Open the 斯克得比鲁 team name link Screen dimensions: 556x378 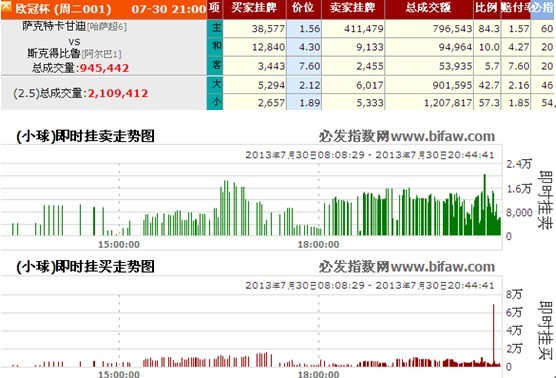point(54,53)
